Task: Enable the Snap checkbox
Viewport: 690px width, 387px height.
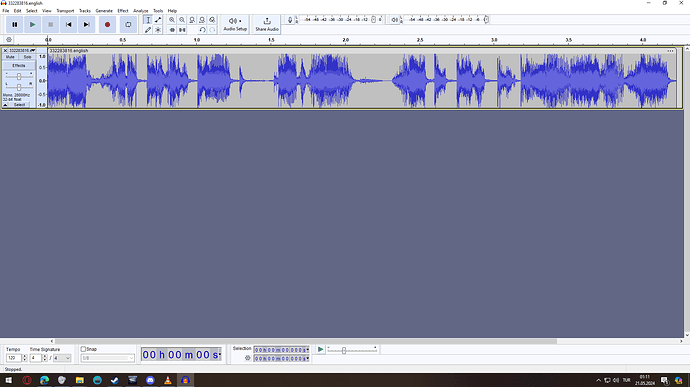Action: pyautogui.click(x=83, y=349)
